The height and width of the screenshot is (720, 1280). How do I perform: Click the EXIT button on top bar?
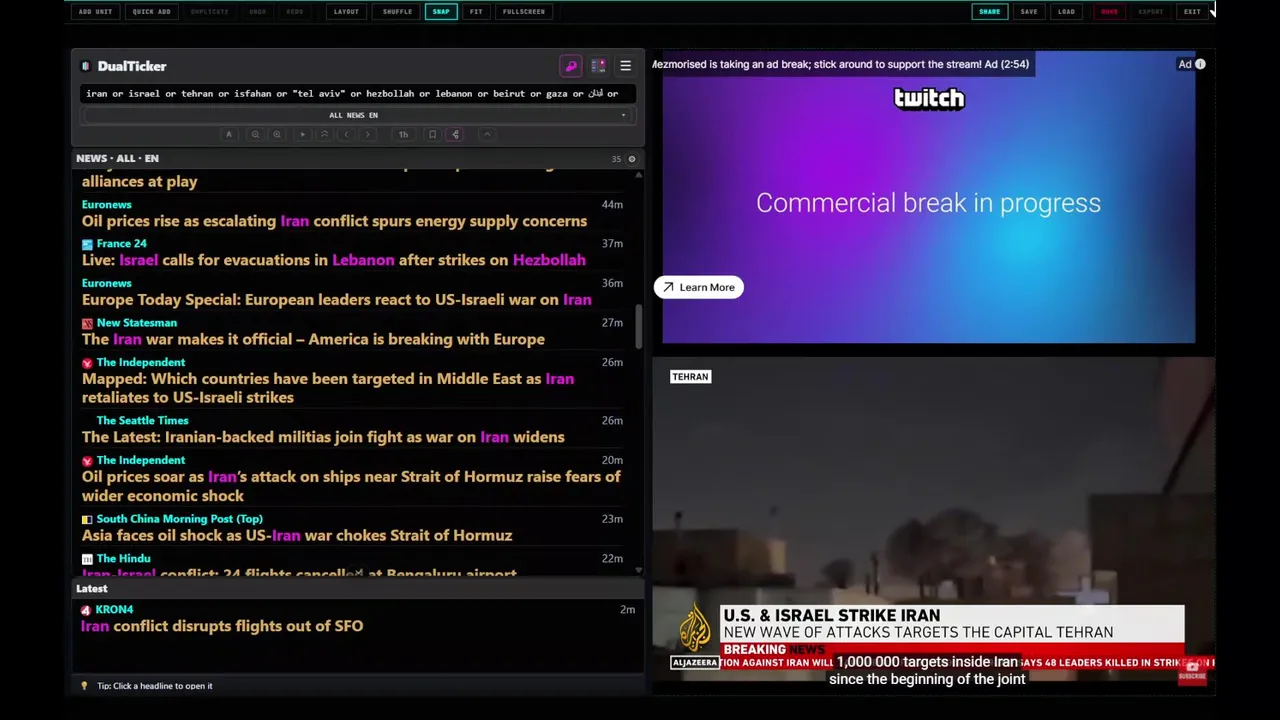click(x=1192, y=12)
